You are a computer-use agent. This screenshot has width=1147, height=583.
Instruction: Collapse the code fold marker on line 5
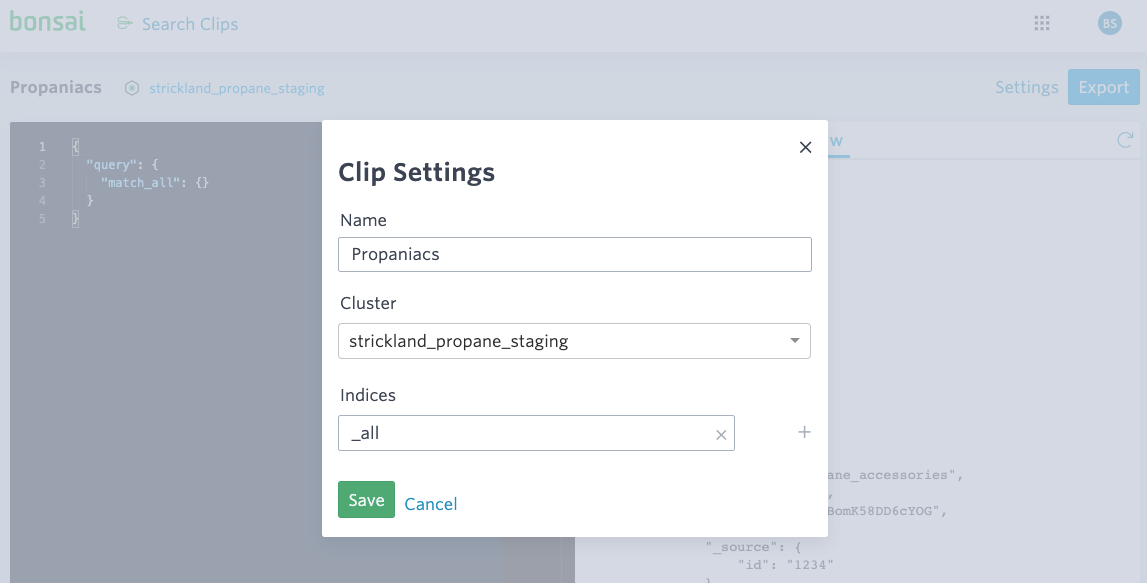tap(76, 218)
